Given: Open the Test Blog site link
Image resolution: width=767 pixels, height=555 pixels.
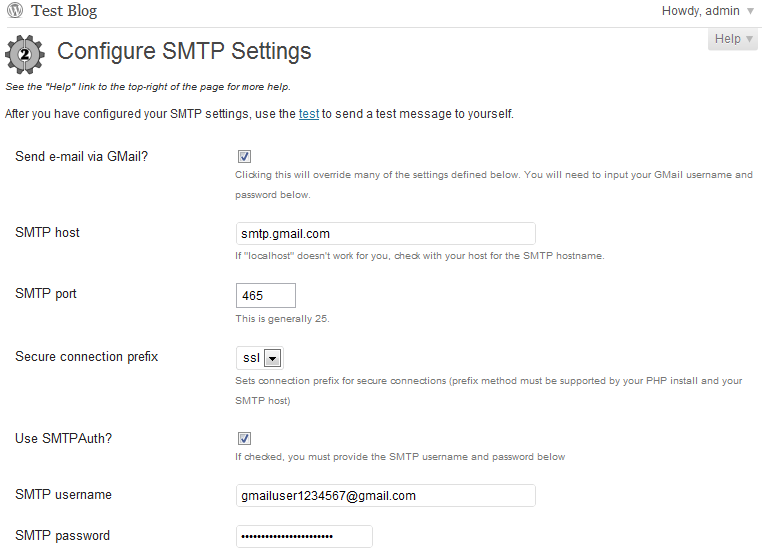Looking at the screenshot, I should [64, 12].
